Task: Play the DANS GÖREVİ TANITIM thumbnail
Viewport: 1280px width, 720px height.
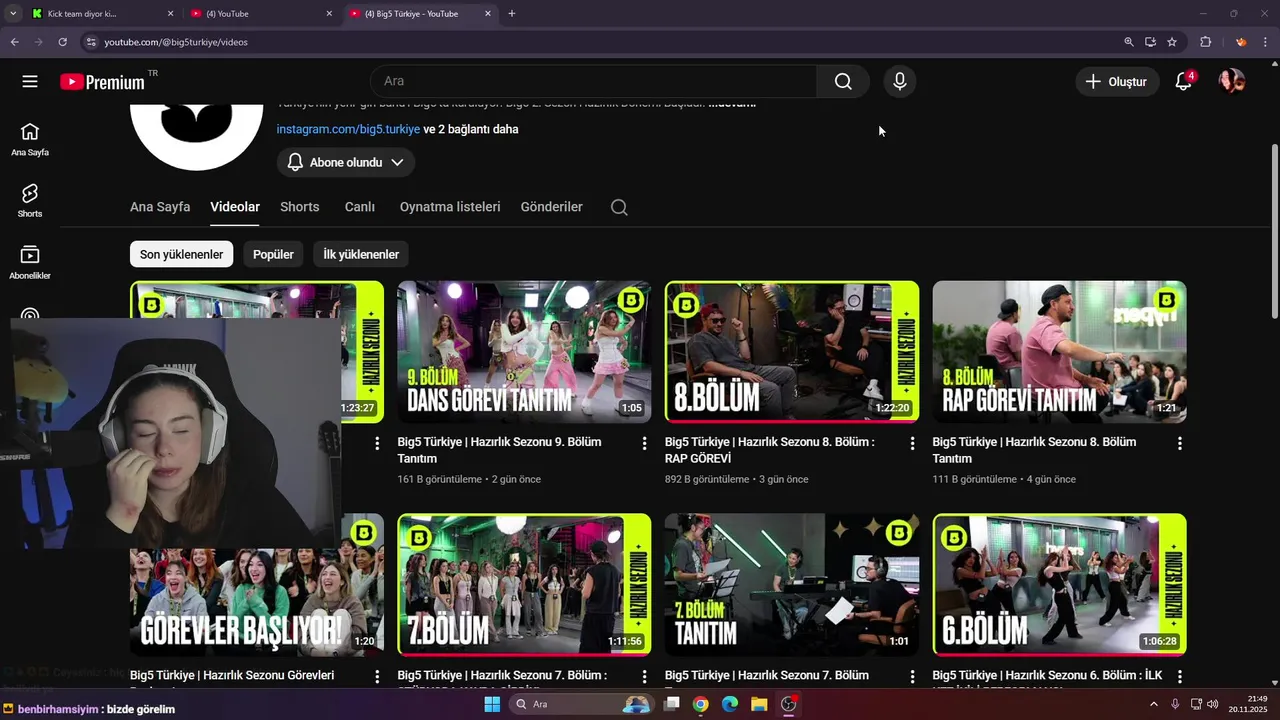Action: point(524,352)
